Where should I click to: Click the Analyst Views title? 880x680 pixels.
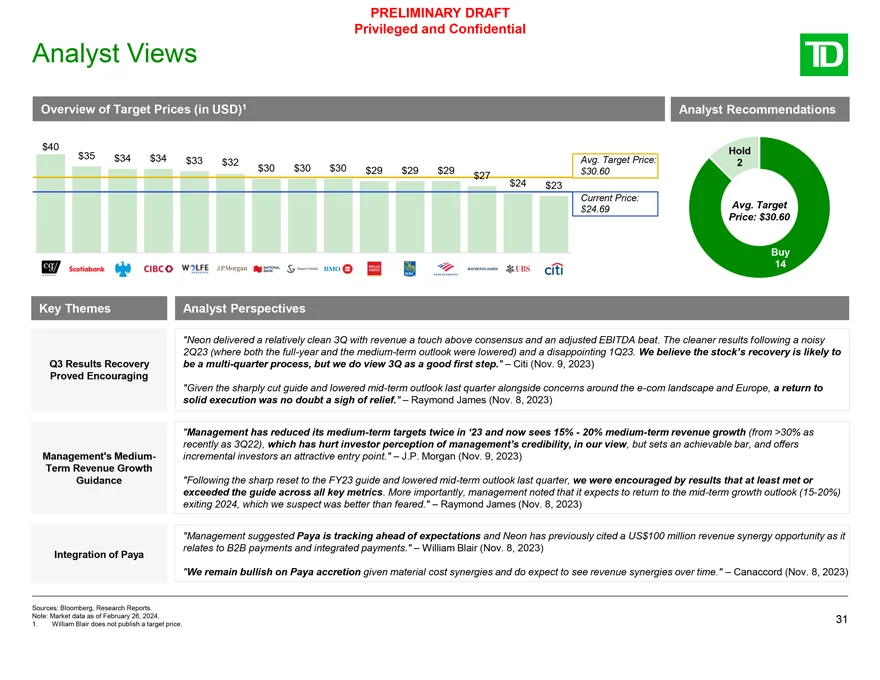114,53
